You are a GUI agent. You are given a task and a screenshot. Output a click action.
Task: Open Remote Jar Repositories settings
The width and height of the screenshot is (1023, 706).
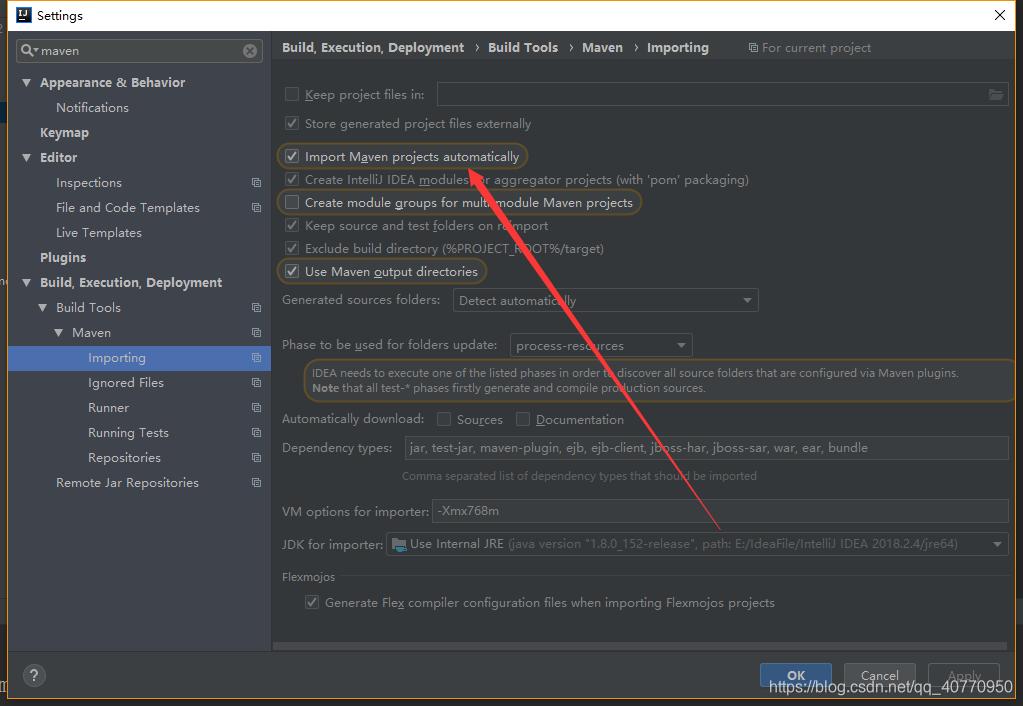(127, 483)
